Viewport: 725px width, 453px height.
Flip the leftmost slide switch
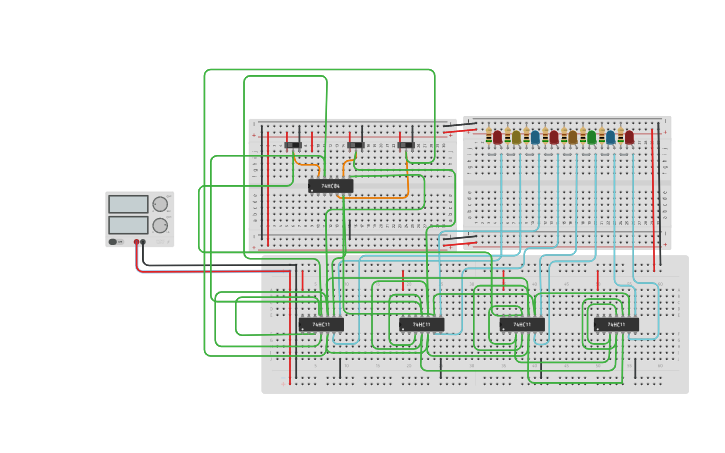293,145
